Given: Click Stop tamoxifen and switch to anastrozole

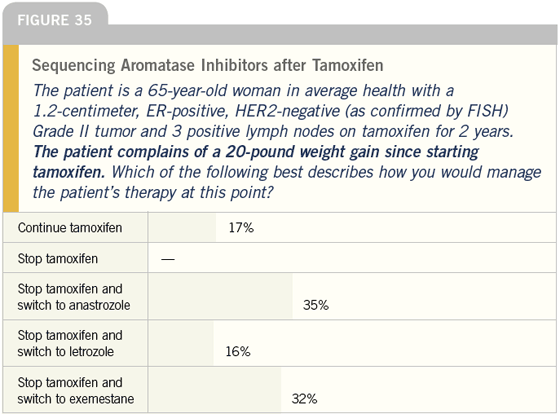Looking at the screenshot, I should (74, 297).
